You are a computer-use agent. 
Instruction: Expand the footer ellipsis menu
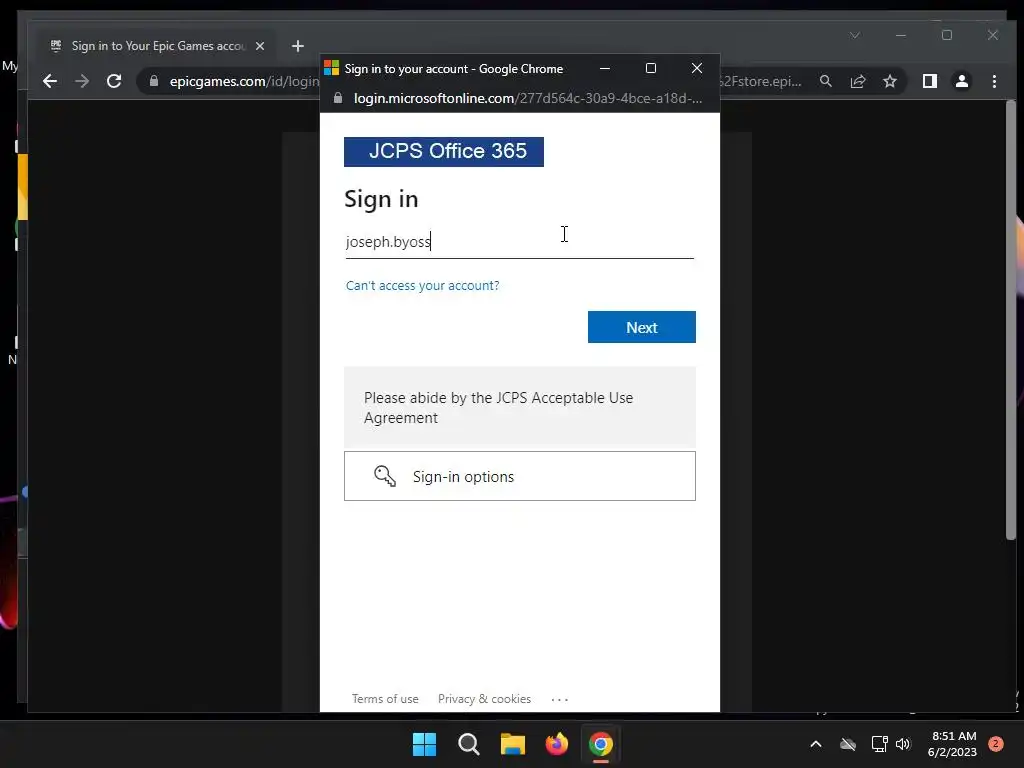point(560,699)
